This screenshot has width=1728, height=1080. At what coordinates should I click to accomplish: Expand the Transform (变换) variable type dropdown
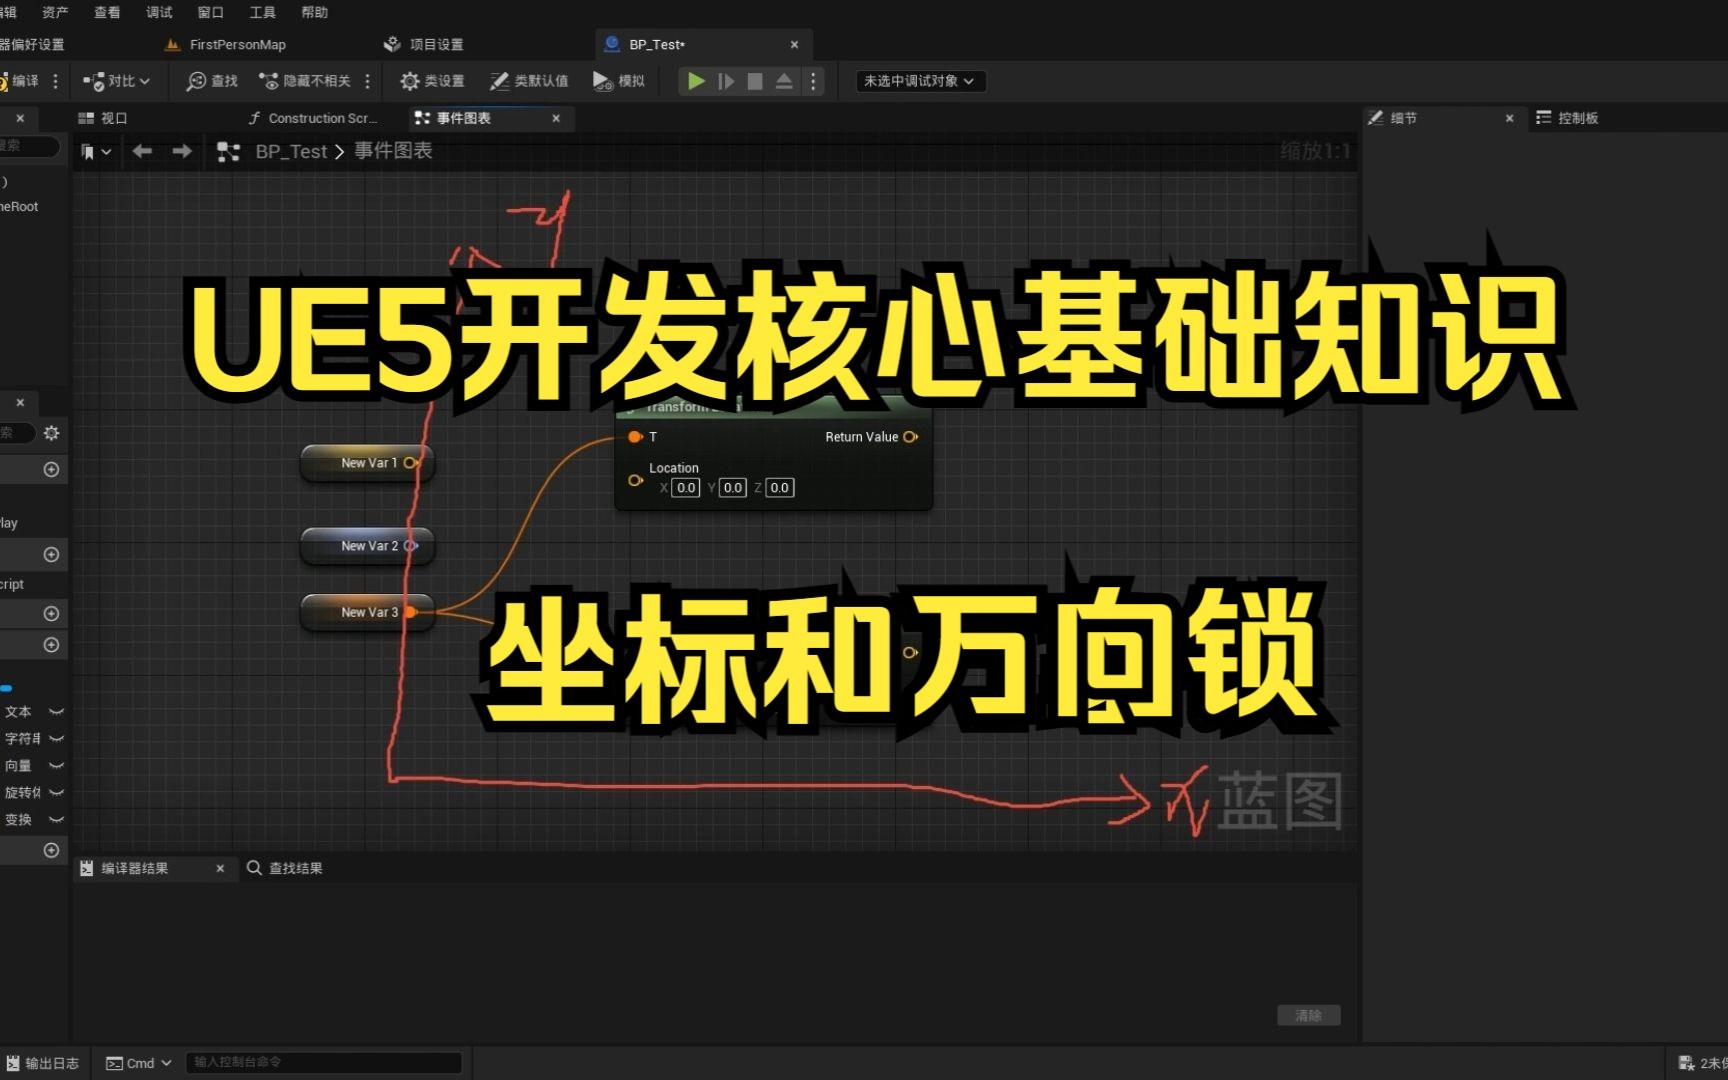coord(56,820)
